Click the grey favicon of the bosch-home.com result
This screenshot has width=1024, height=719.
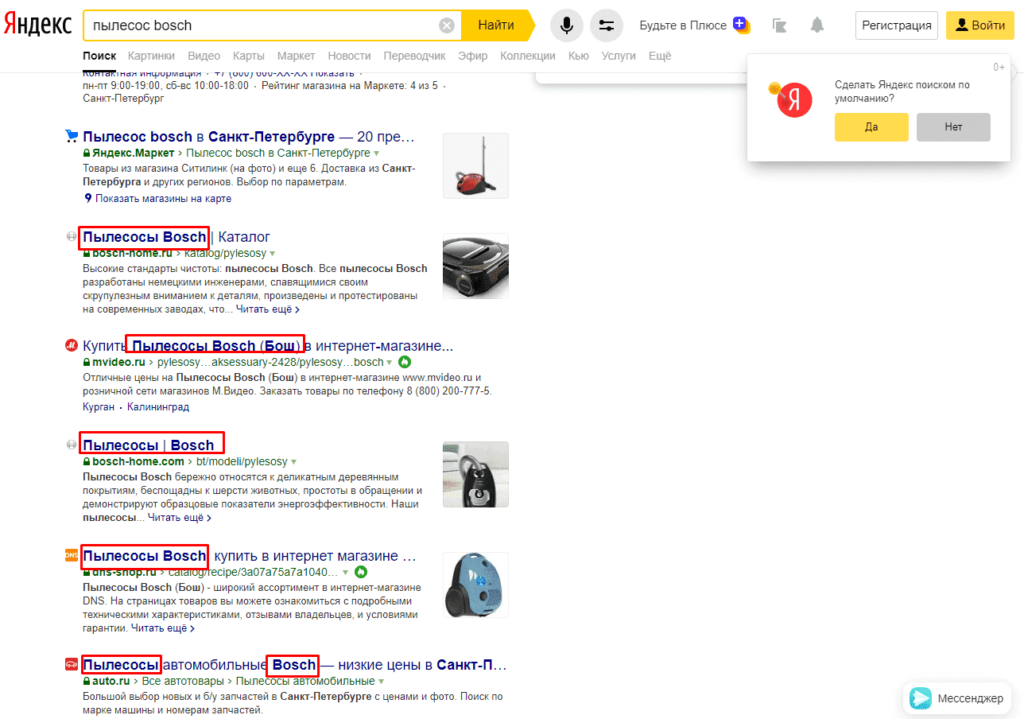pyautogui.click(x=71, y=445)
